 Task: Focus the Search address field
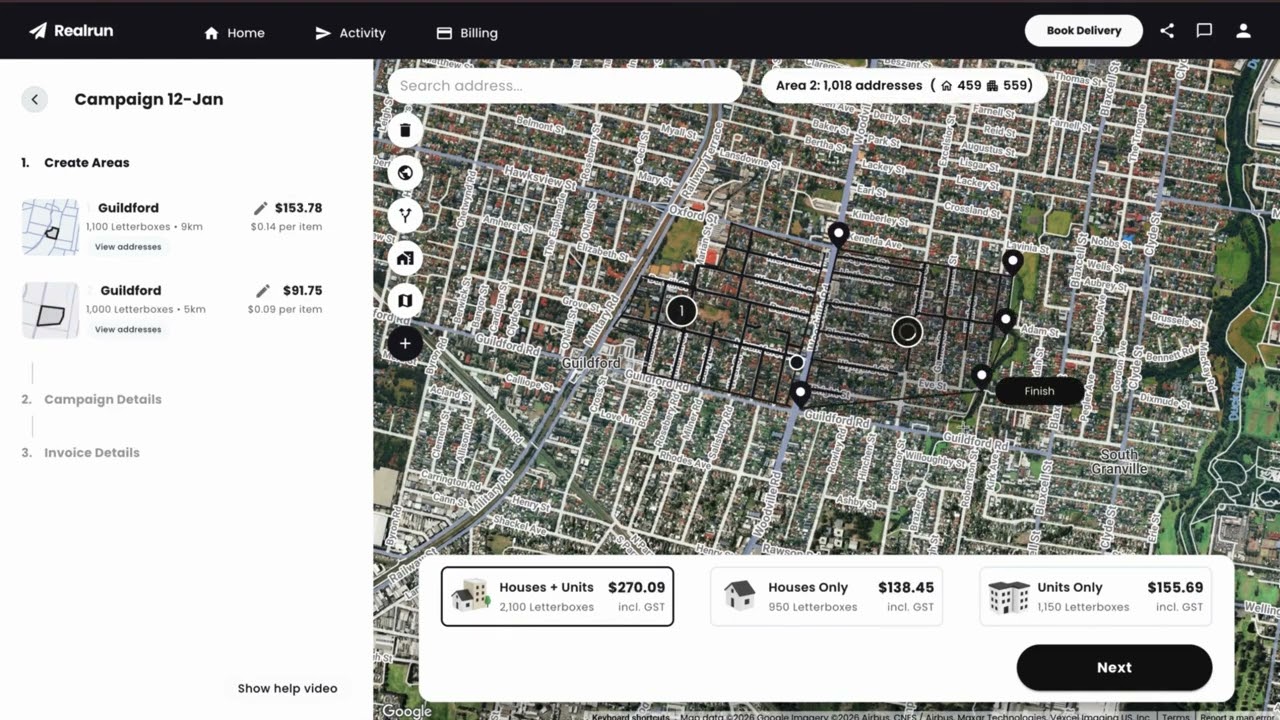click(565, 86)
